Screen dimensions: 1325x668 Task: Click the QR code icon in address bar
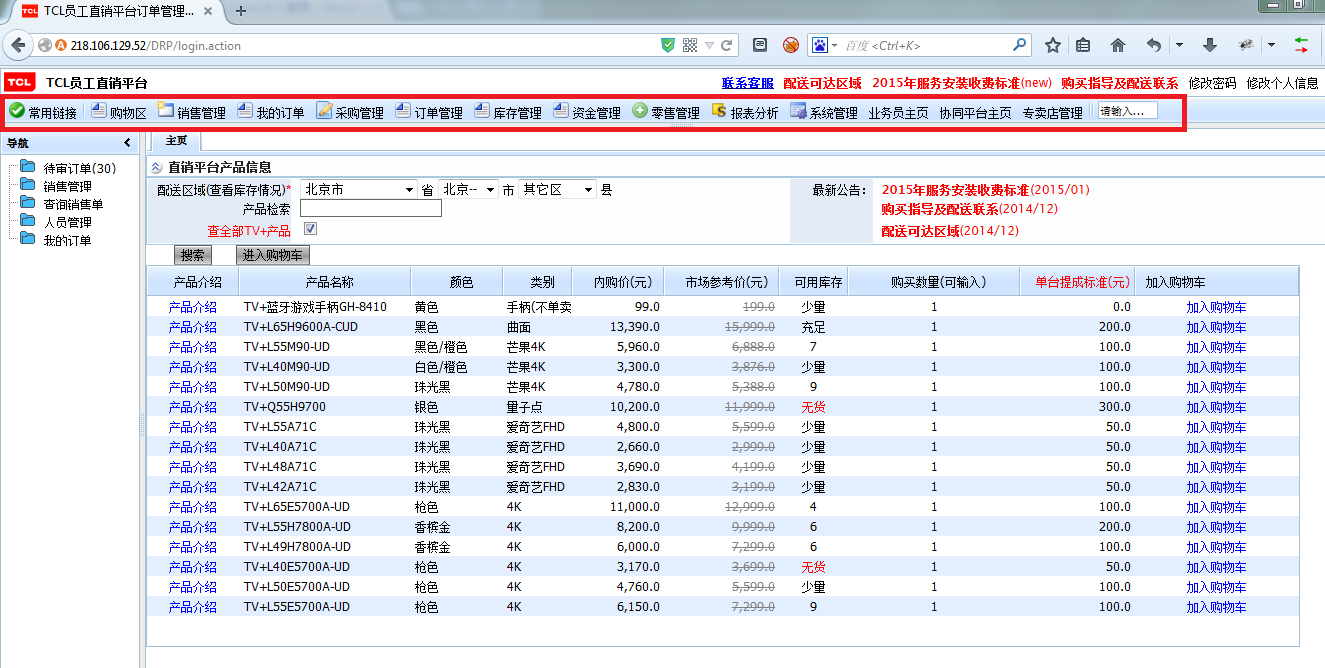pyautogui.click(x=690, y=45)
